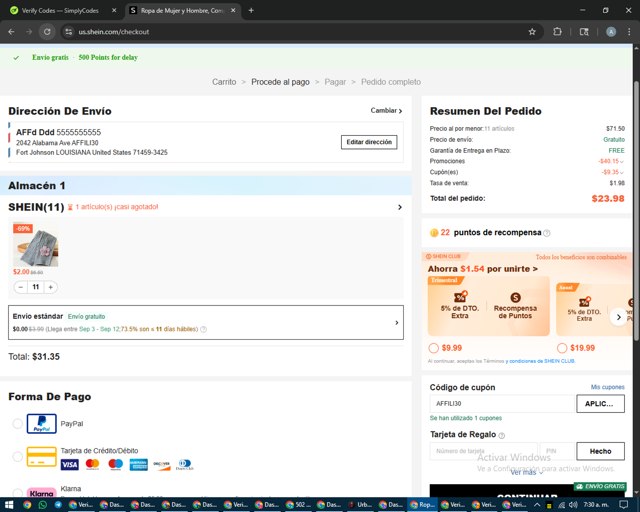This screenshot has width=640, height=512.
Task: Click the Discover card logo
Action: tap(162, 465)
